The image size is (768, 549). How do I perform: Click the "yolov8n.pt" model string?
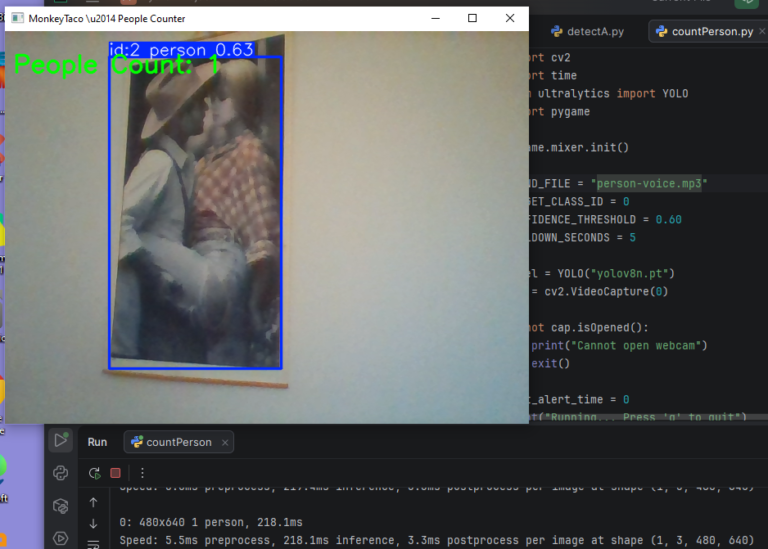(629, 273)
